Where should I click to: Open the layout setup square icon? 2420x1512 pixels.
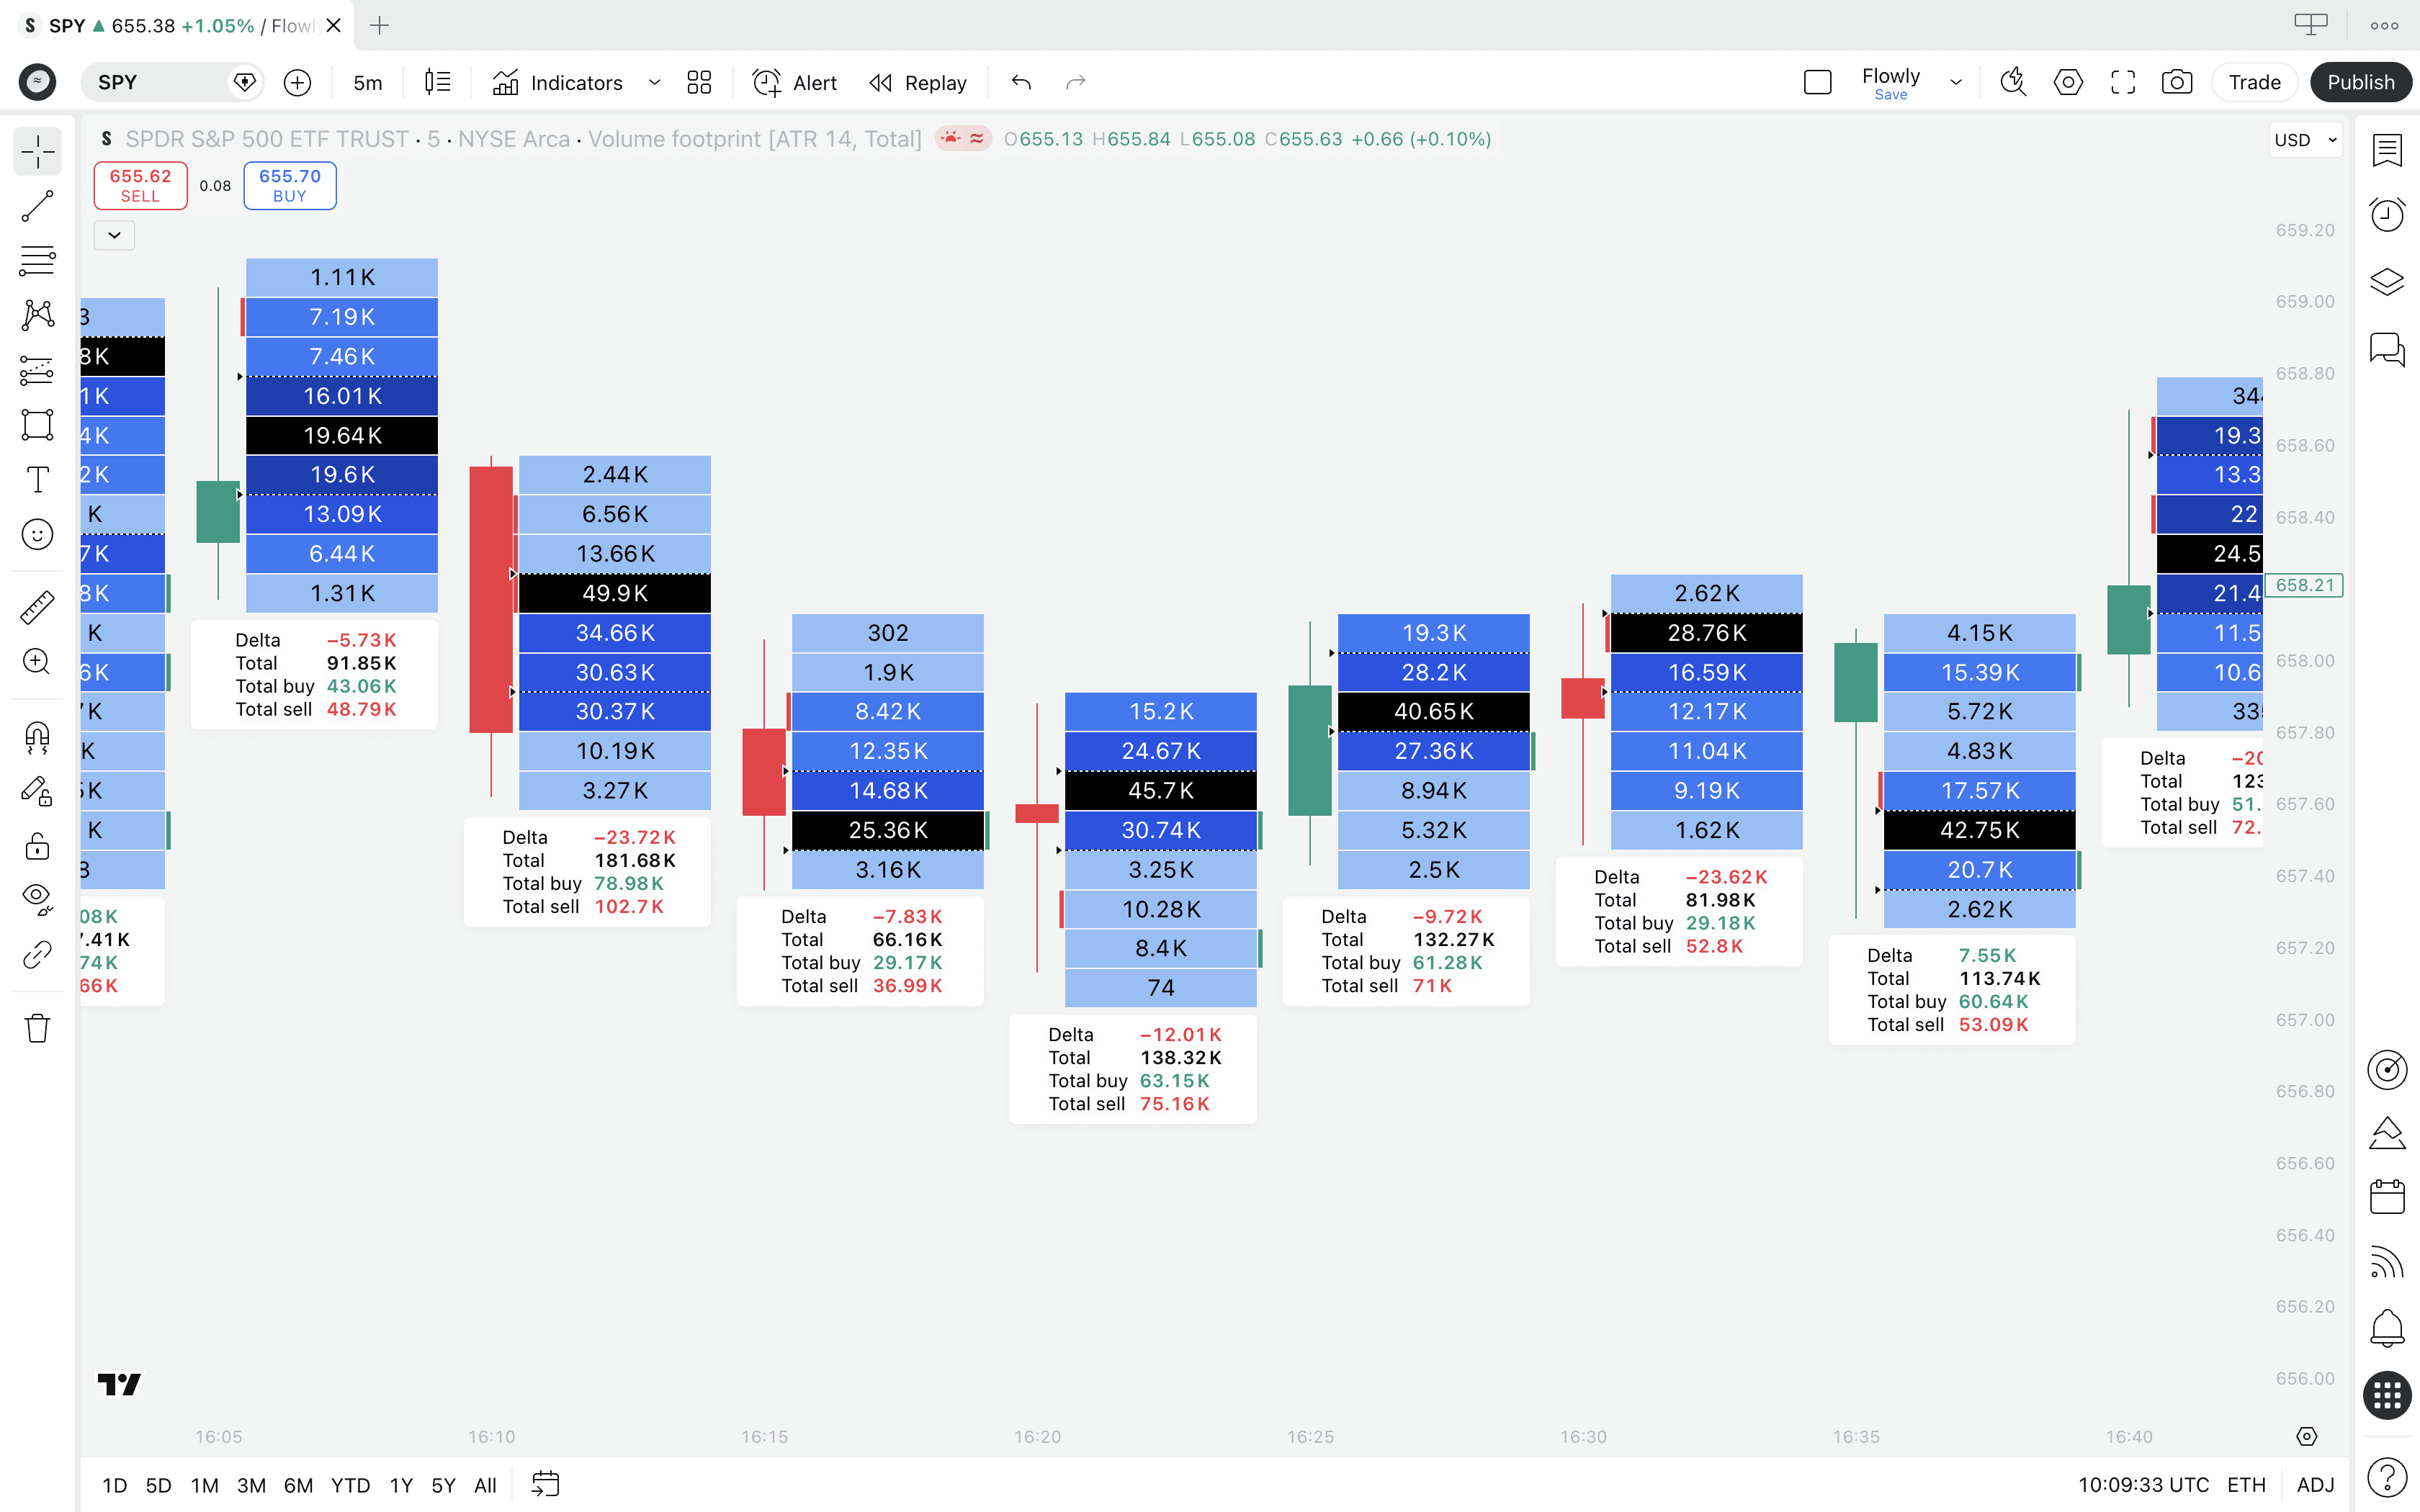tap(1817, 82)
